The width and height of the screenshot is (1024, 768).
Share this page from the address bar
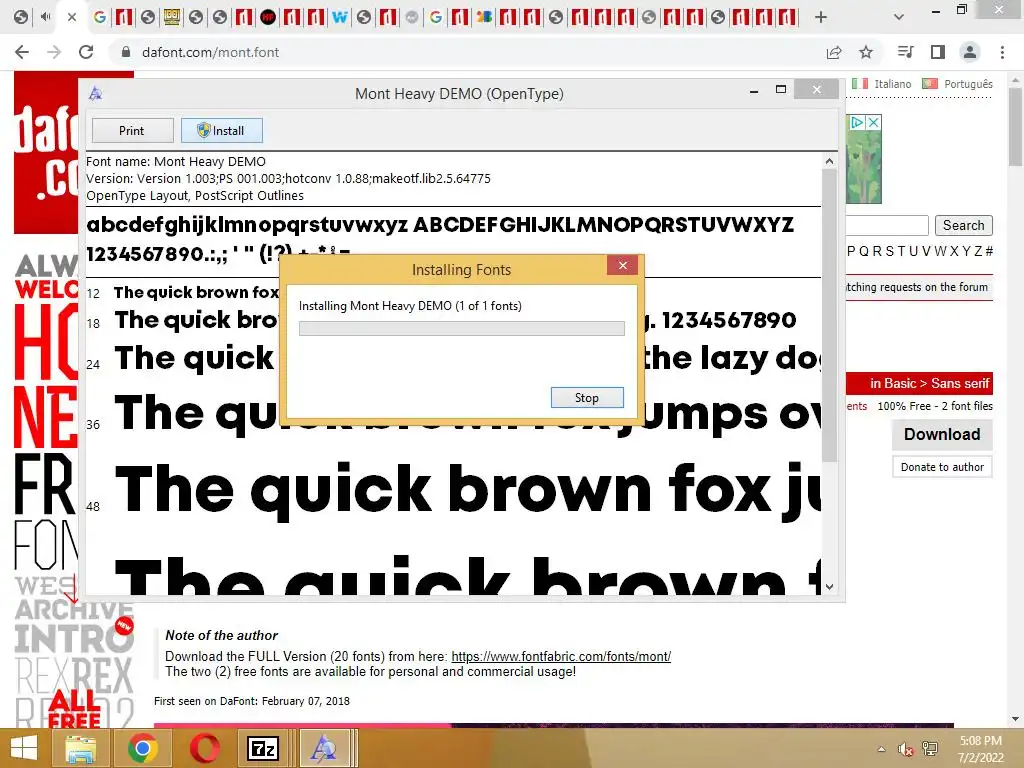[x=834, y=52]
